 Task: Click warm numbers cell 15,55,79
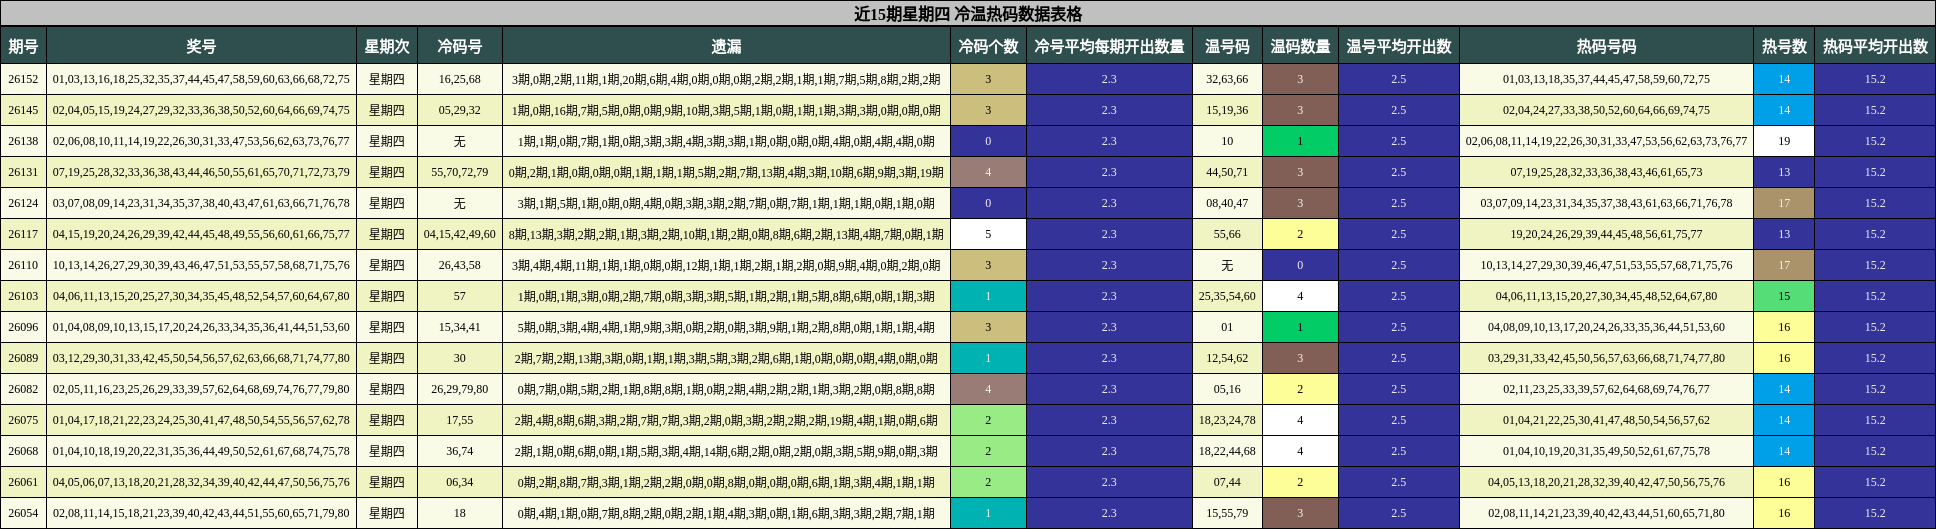[x=1227, y=513]
